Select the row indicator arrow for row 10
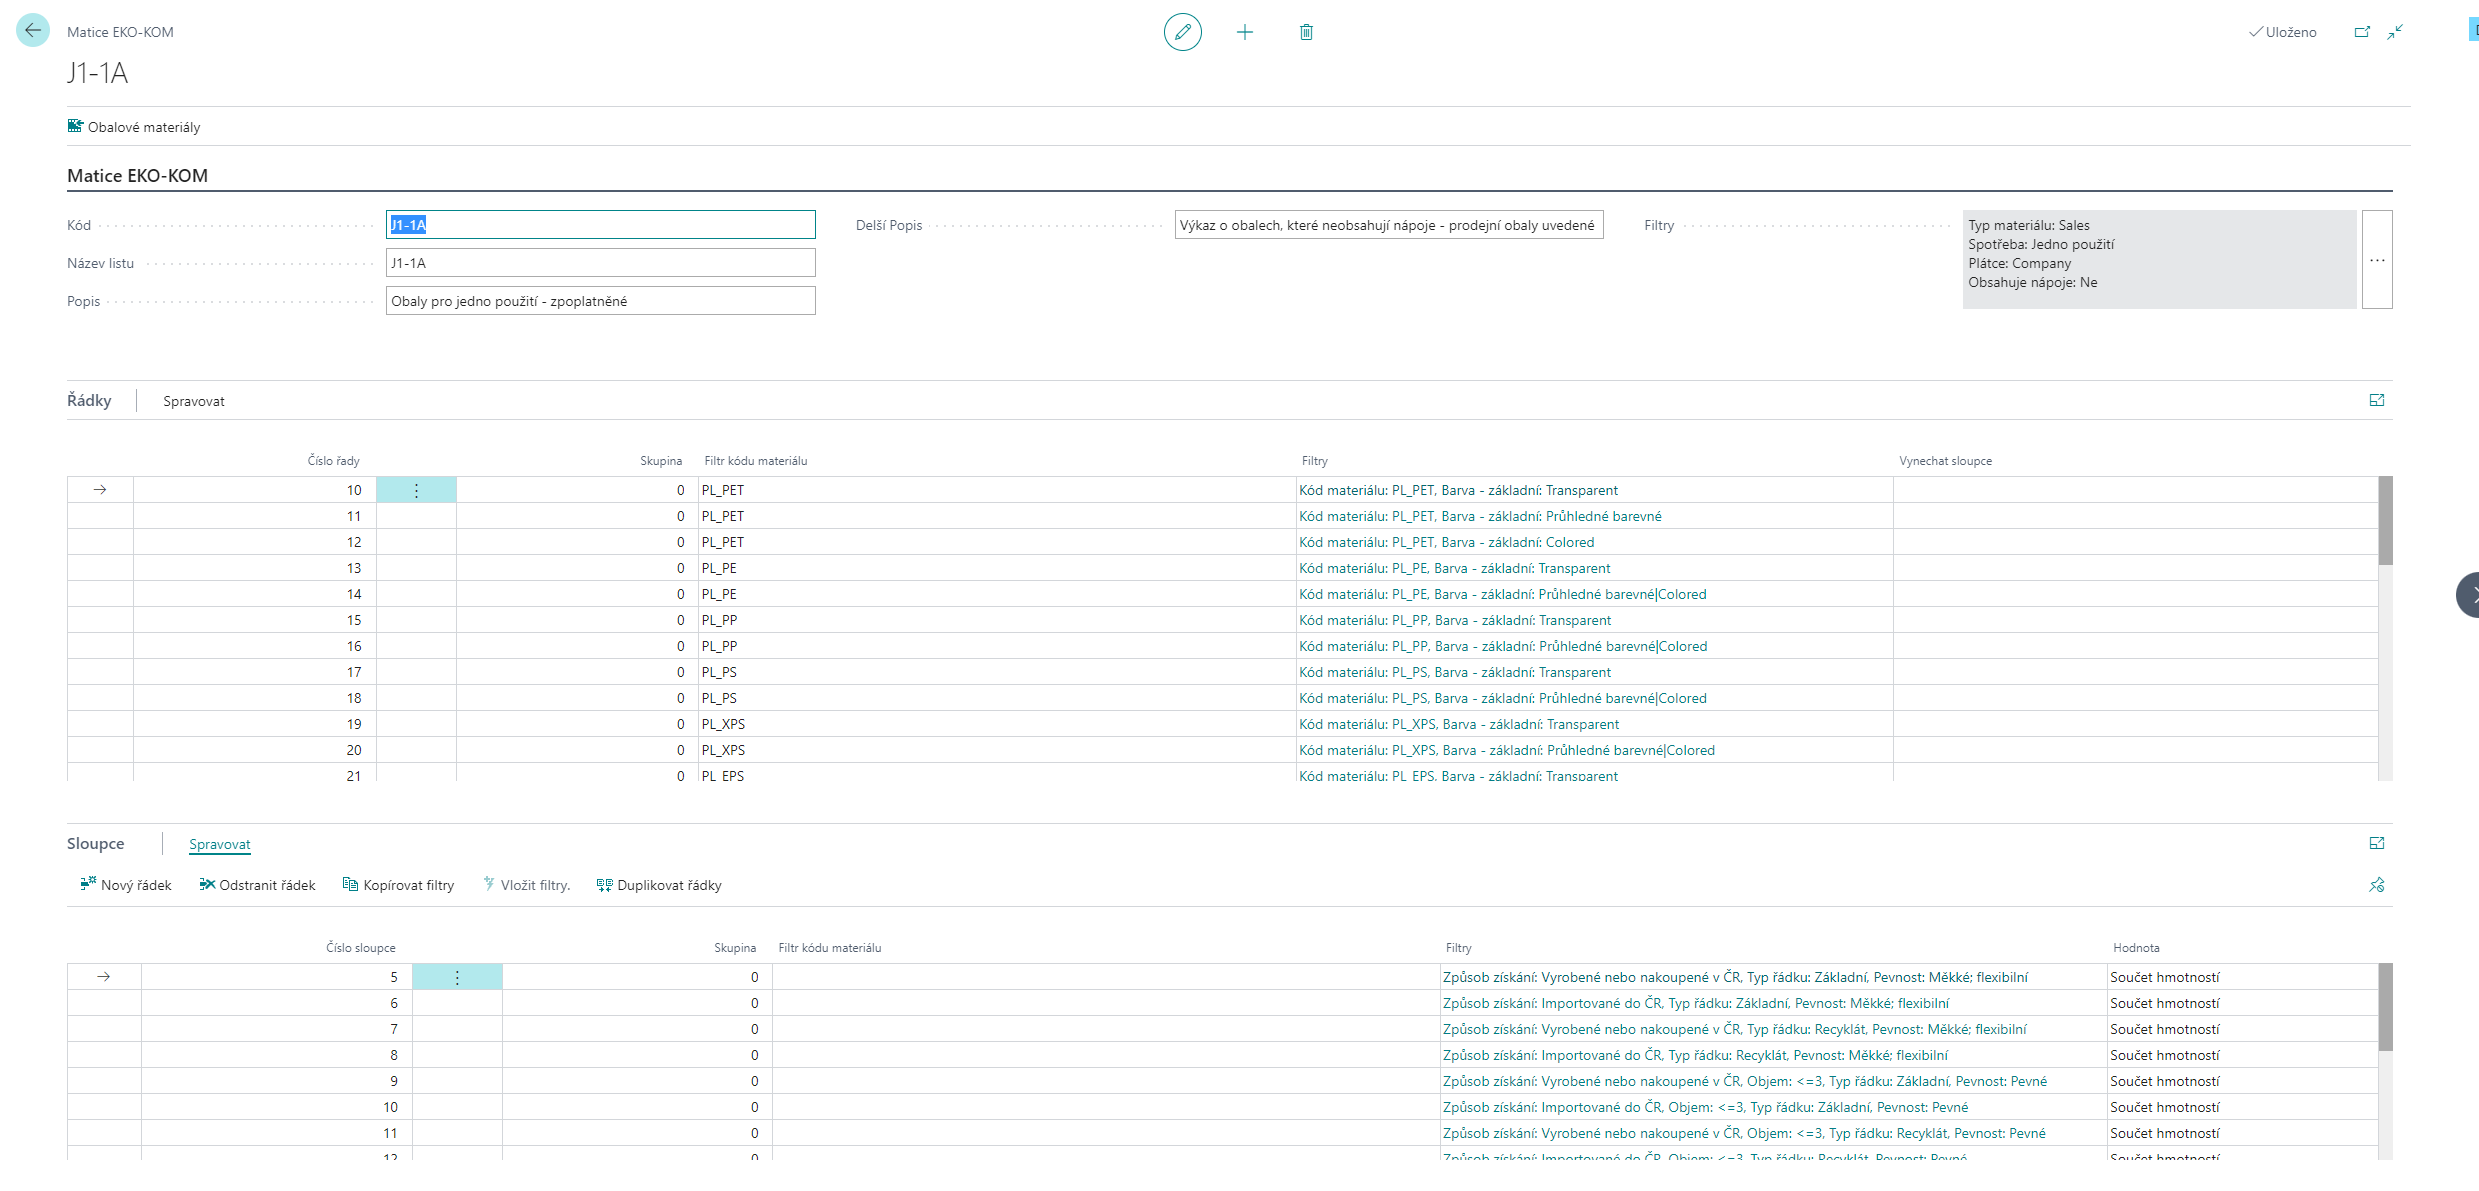This screenshot has height=1191, width=2479. (100, 490)
